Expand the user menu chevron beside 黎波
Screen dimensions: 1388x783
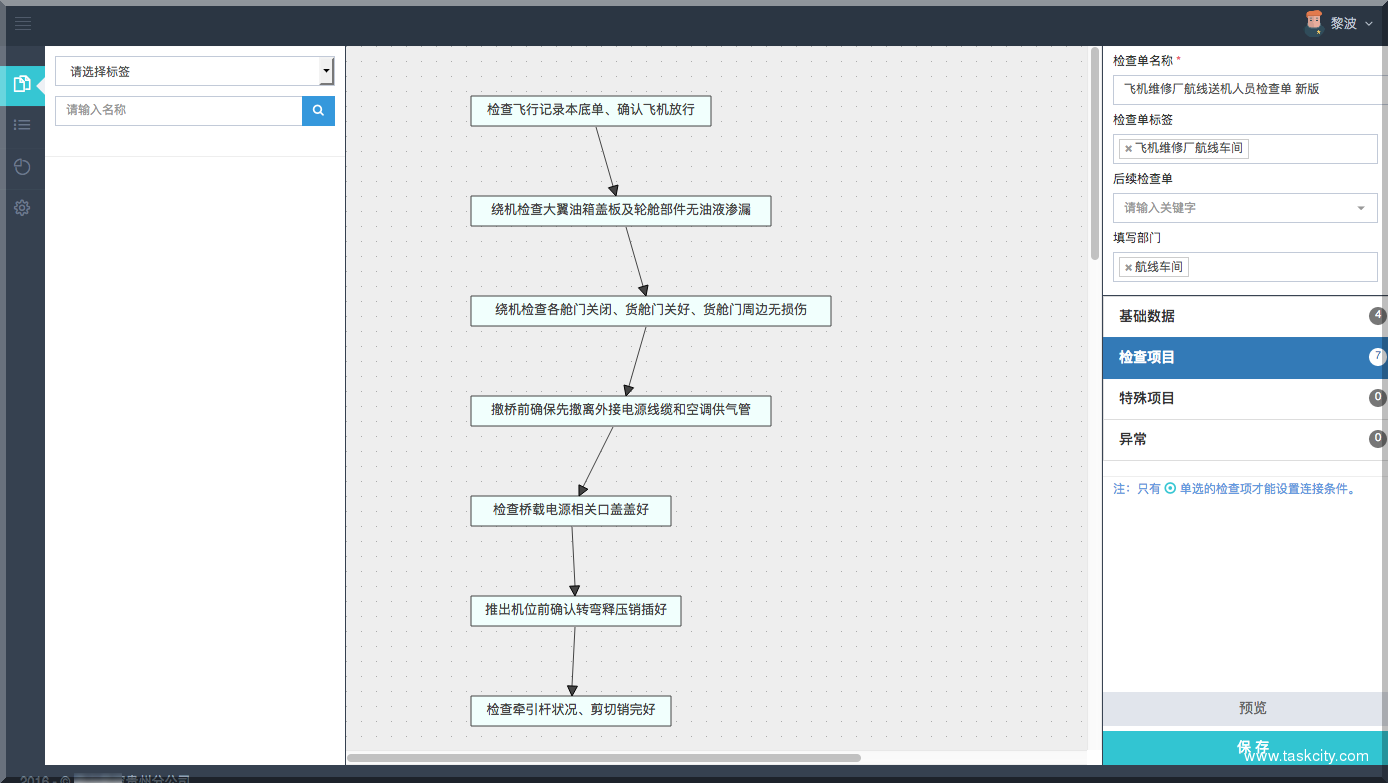tap(1369, 24)
